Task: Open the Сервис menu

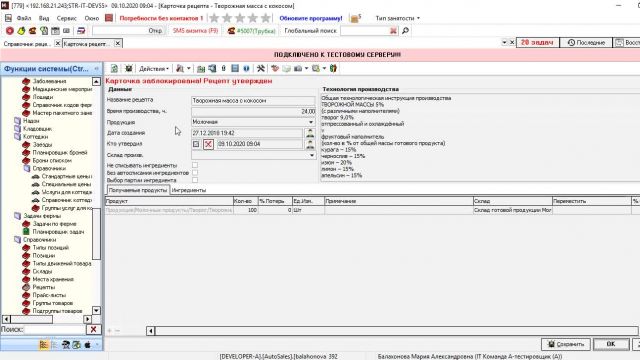Action: 67,18
